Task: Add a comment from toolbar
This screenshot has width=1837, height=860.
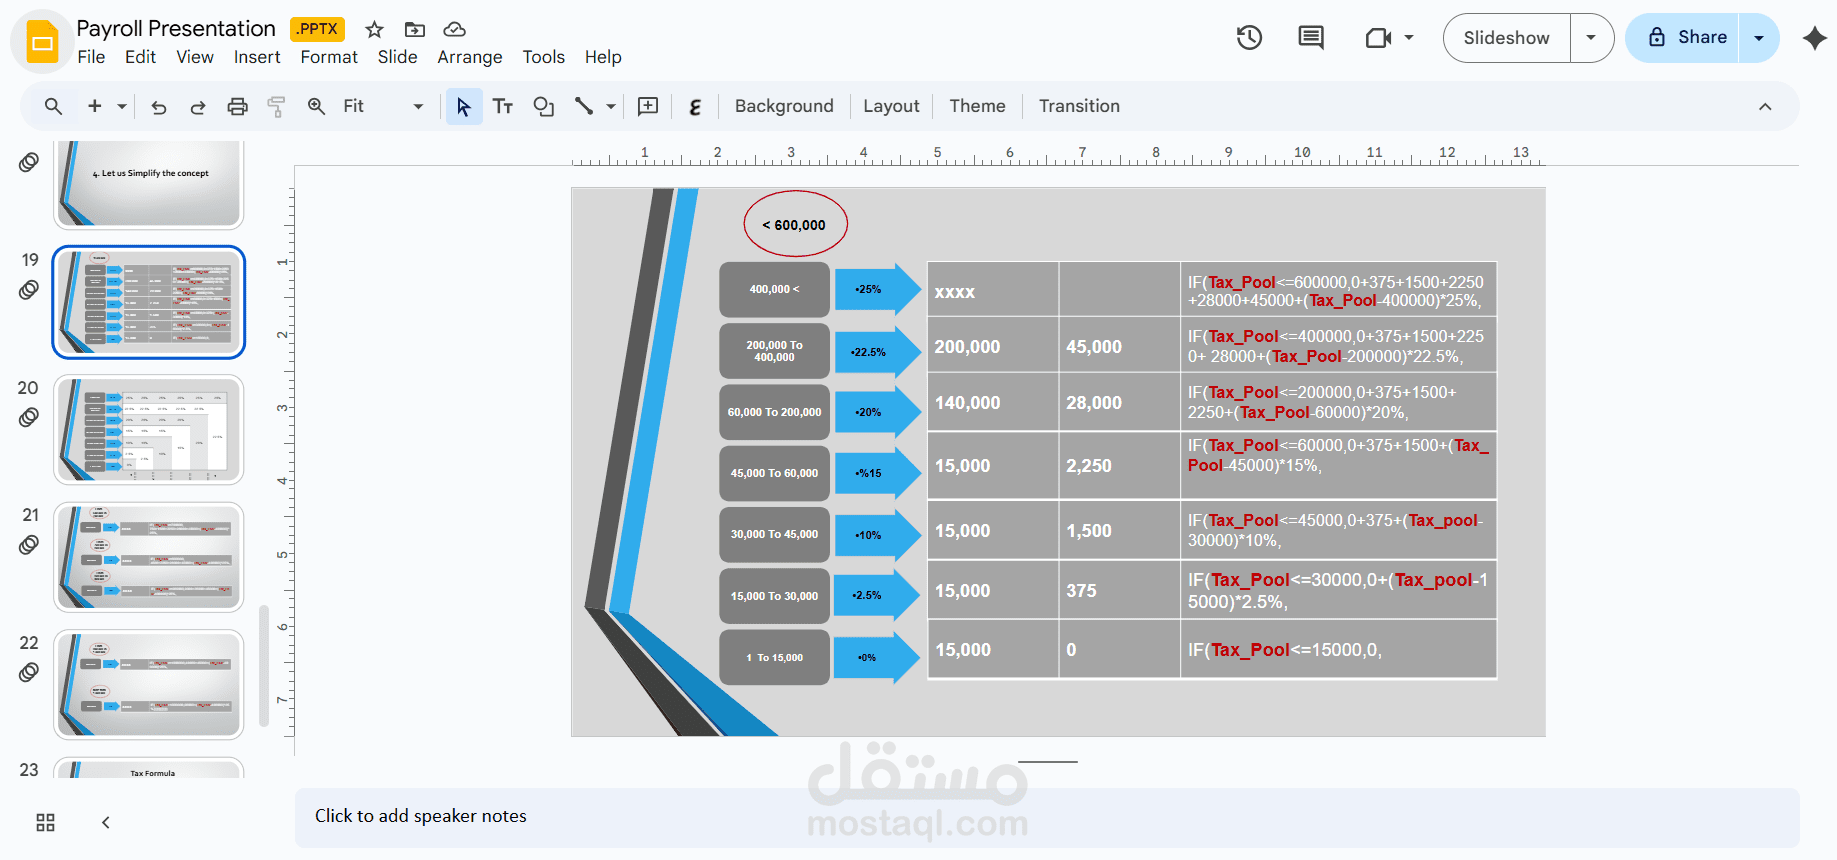Action: pyautogui.click(x=648, y=106)
